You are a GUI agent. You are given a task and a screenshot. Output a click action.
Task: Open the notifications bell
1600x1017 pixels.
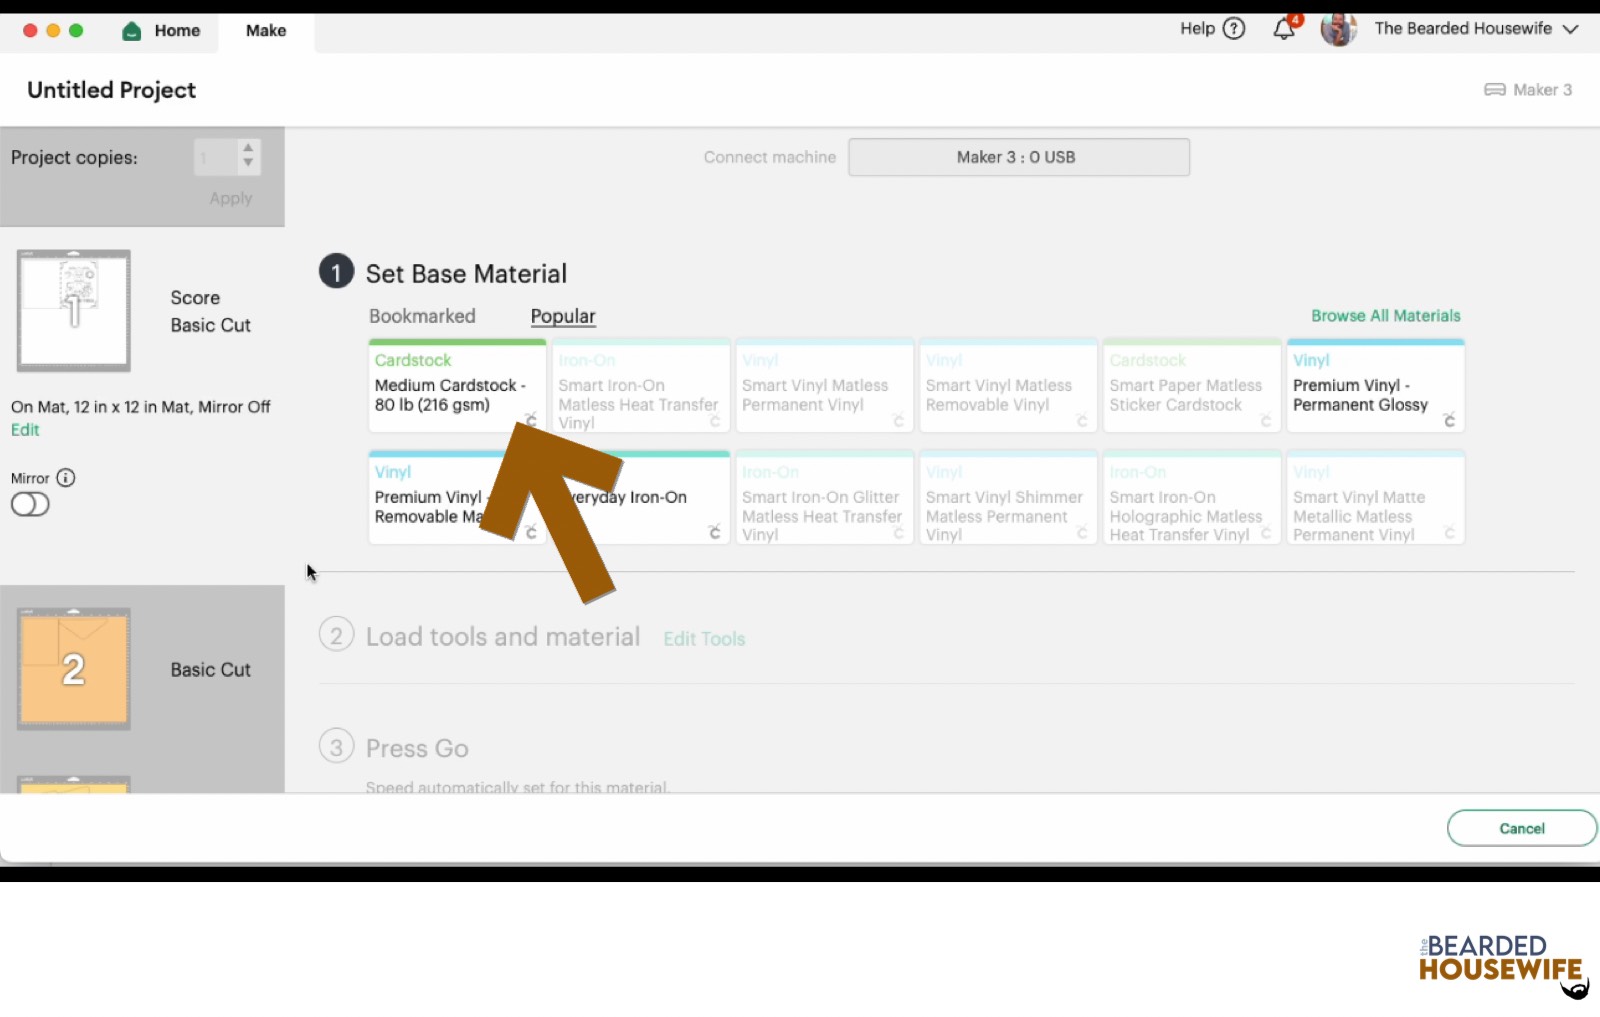pyautogui.click(x=1284, y=29)
